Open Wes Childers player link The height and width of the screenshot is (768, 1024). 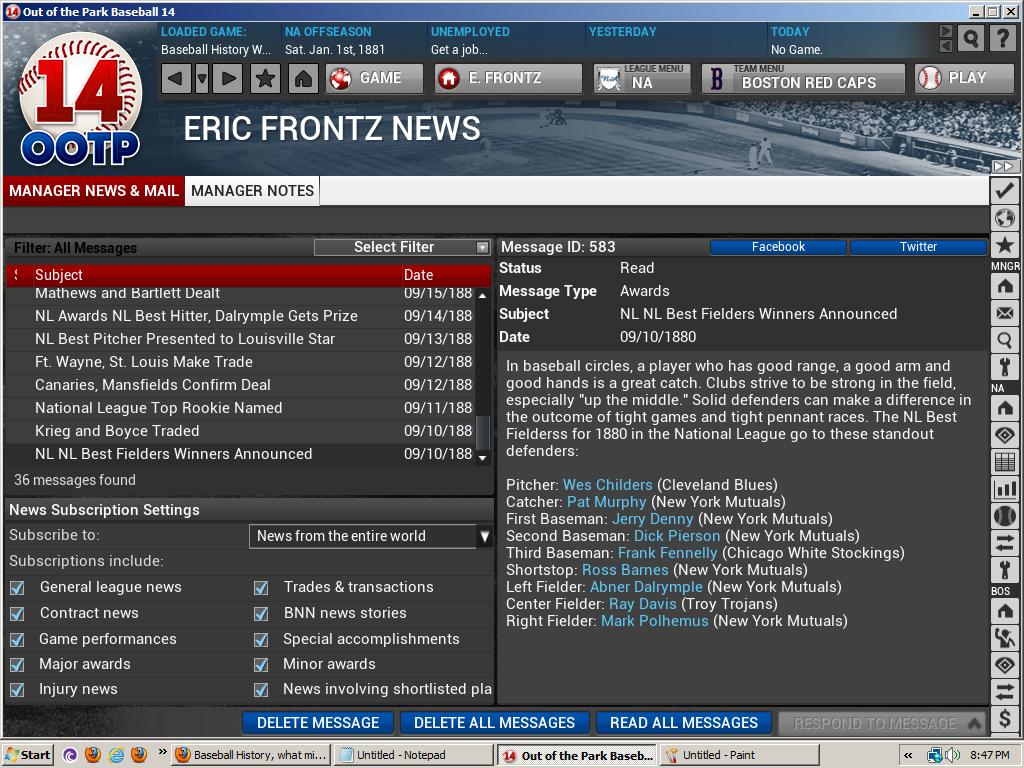pyautogui.click(x=607, y=485)
